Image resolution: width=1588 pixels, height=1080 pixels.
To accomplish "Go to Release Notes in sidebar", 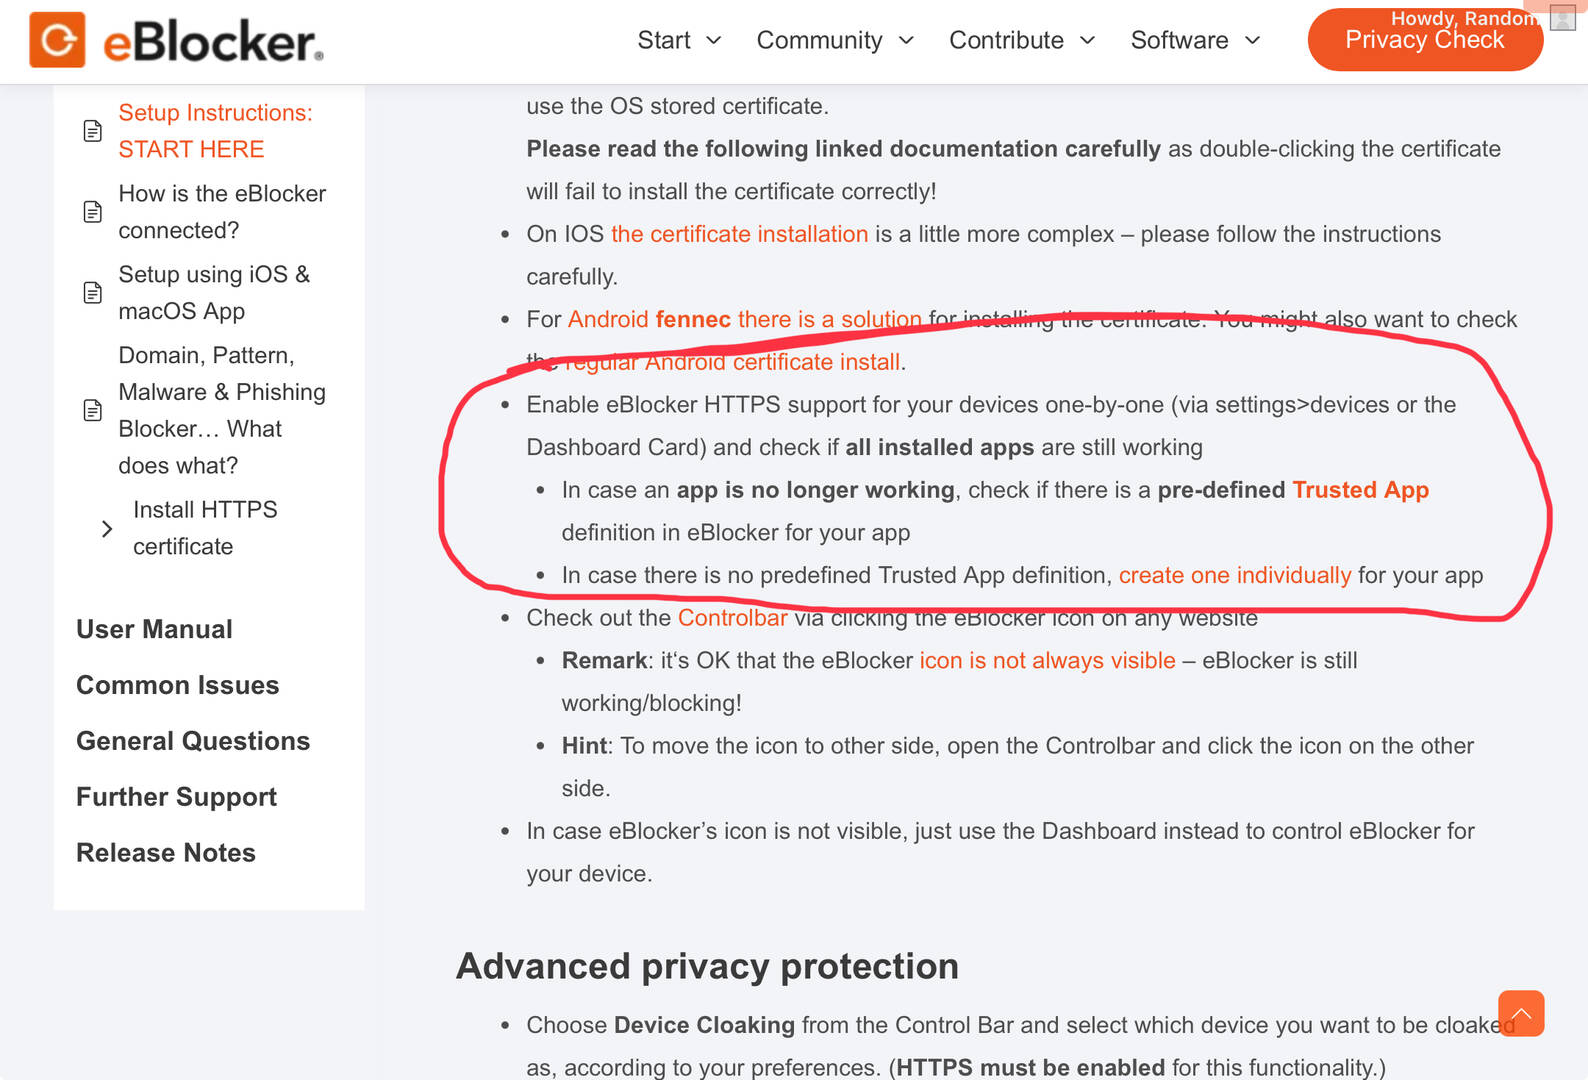I will (x=166, y=853).
